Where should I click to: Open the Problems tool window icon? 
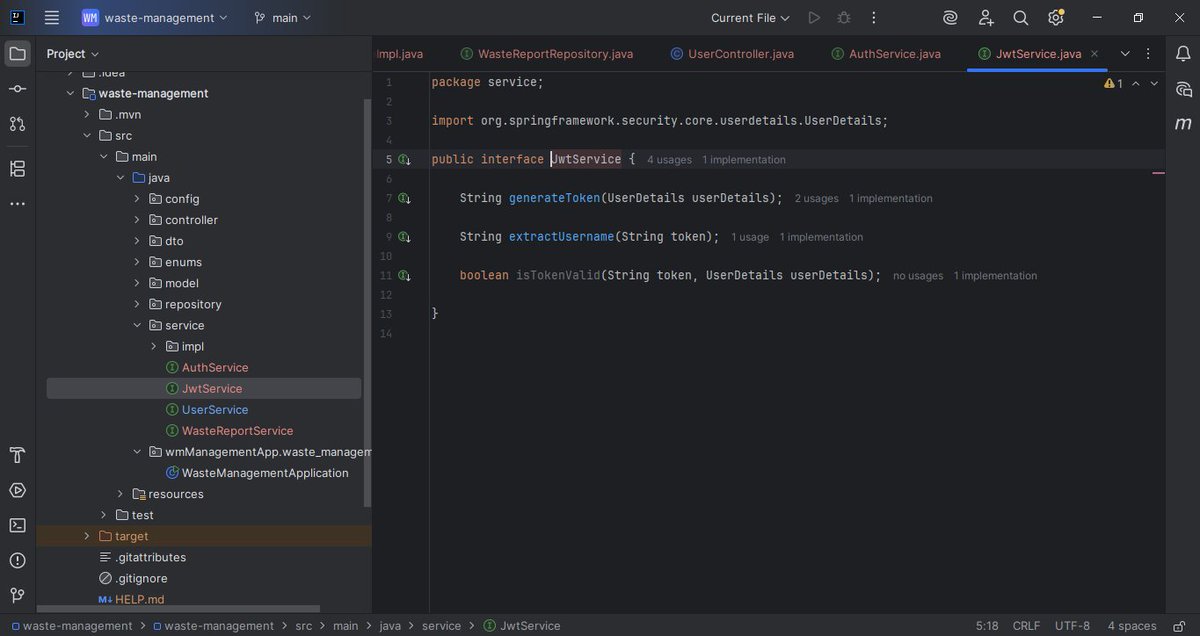[x=17, y=560]
